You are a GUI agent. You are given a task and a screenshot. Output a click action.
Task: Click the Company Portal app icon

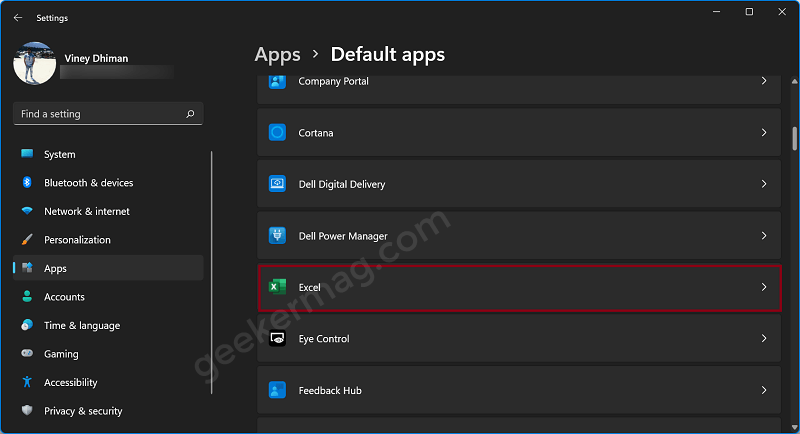pos(278,81)
